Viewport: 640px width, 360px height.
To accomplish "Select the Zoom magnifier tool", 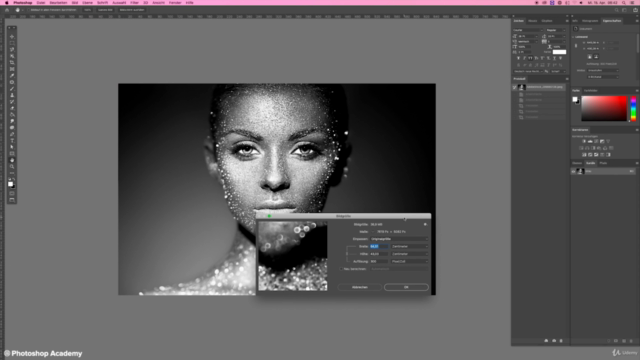I will [12, 167].
